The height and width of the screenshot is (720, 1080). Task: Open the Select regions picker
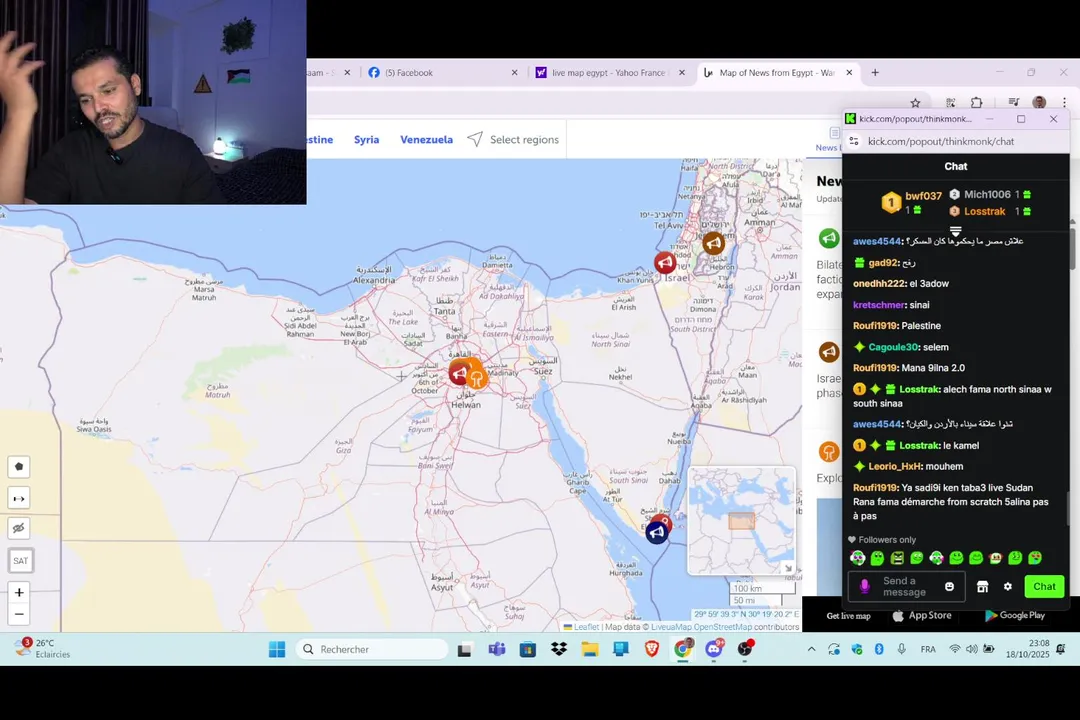coord(513,139)
